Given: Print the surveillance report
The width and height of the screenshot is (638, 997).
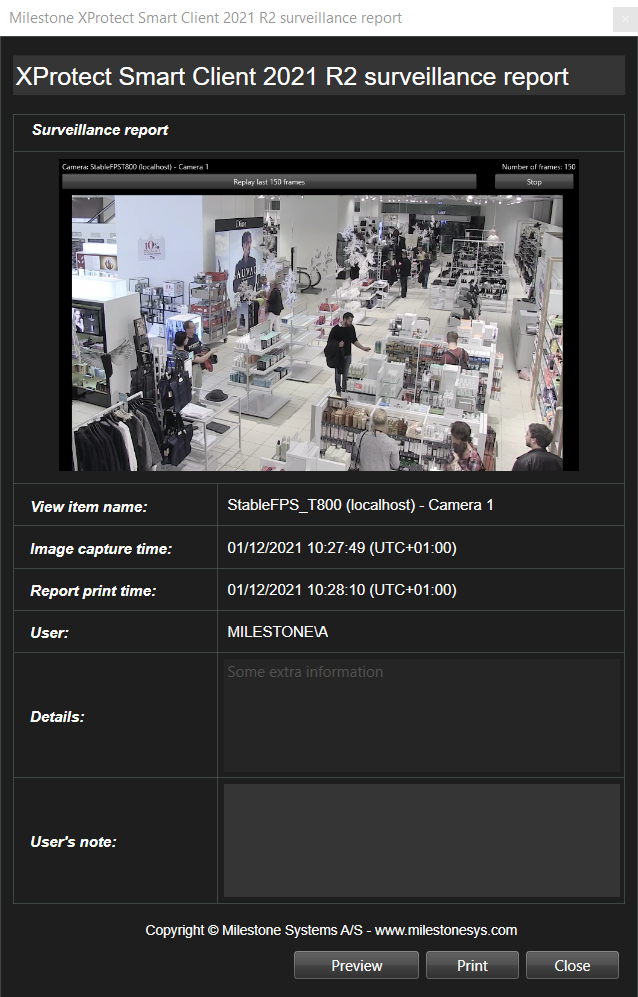Looking at the screenshot, I should tap(472, 965).
